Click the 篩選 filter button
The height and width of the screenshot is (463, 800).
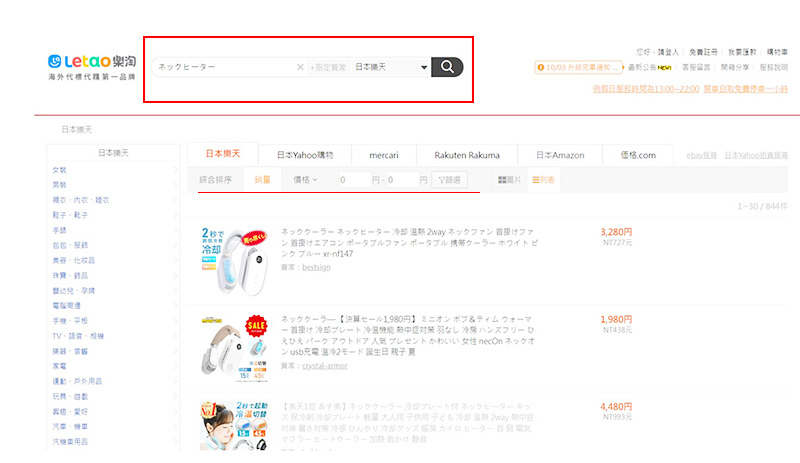tap(449, 180)
